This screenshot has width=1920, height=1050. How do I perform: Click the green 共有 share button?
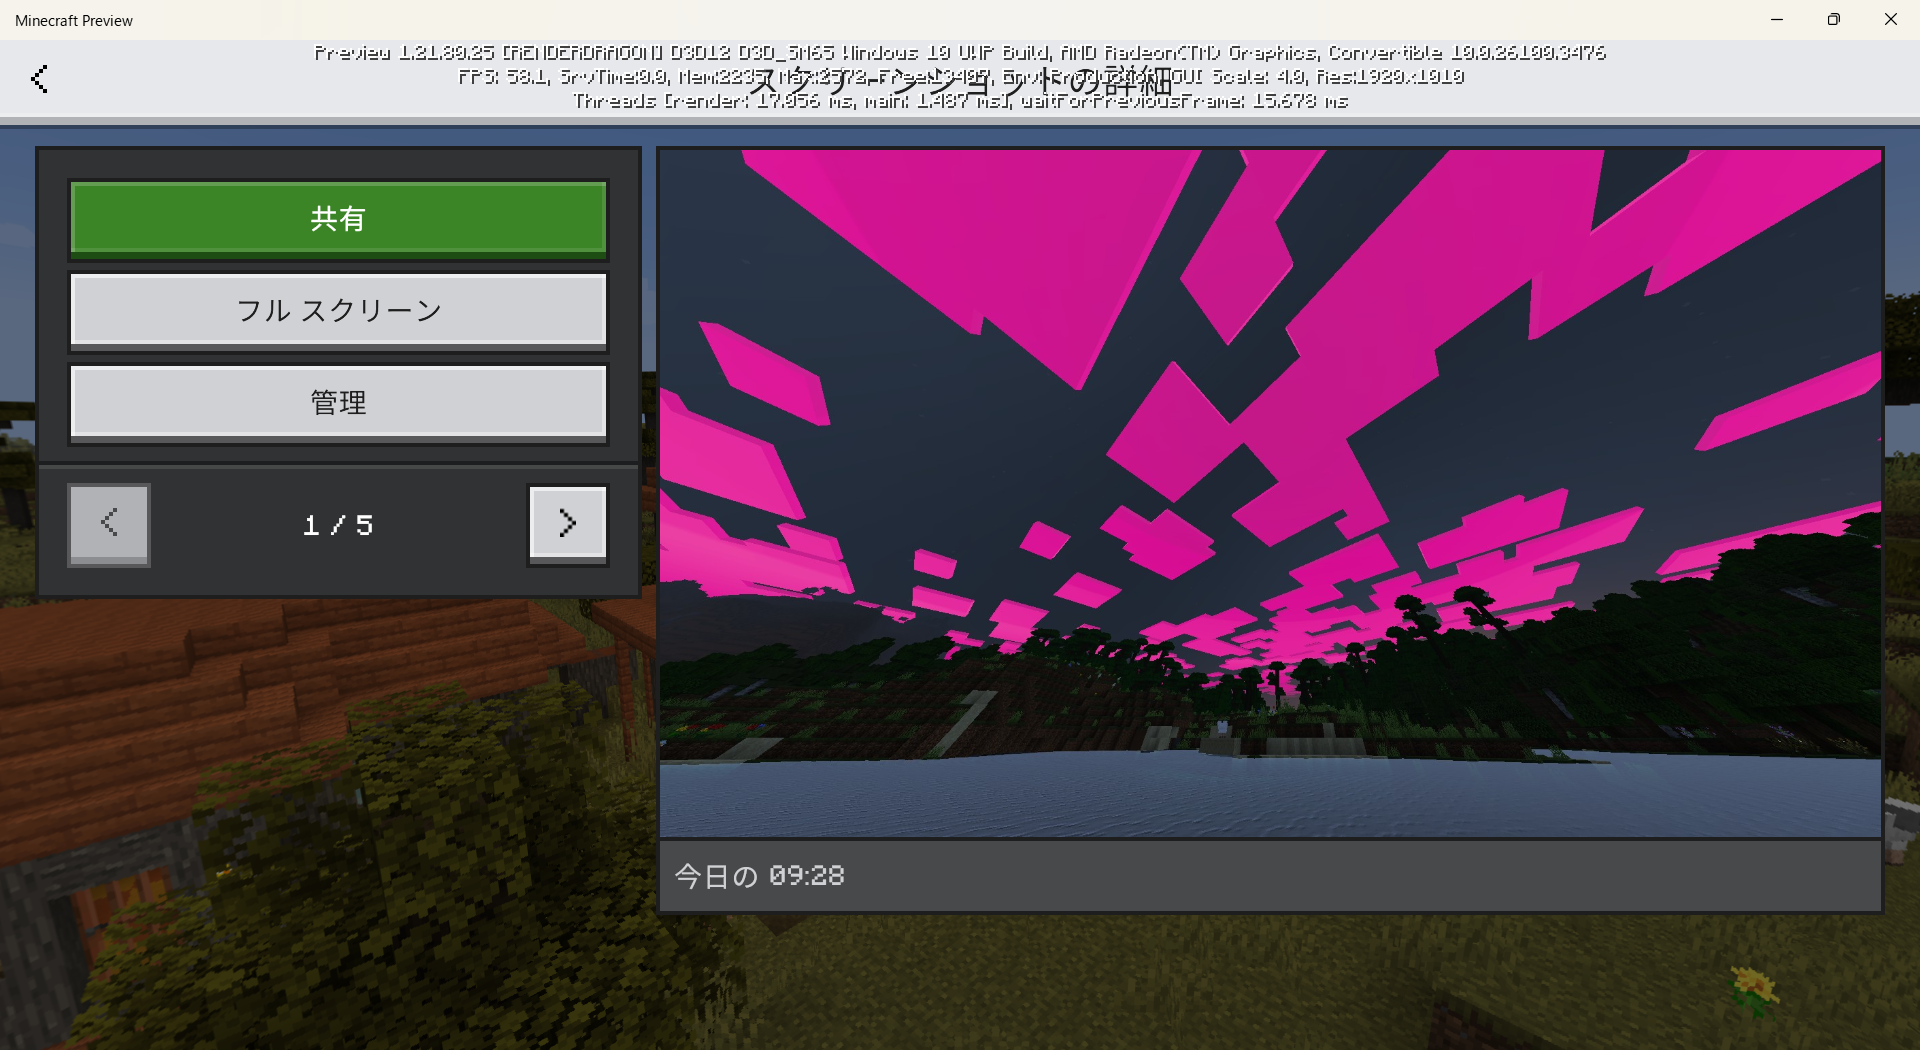(x=338, y=219)
